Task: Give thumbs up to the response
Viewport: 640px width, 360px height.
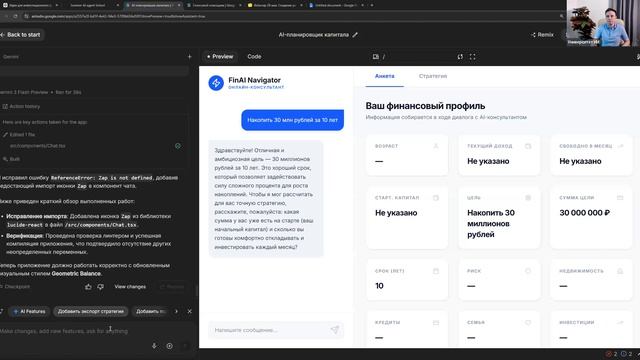Action: coord(89,287)
